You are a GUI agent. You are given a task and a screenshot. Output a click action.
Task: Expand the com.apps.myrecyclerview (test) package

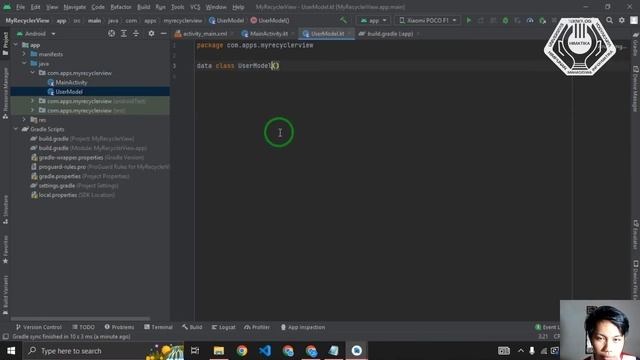click(x=32, y=110)
